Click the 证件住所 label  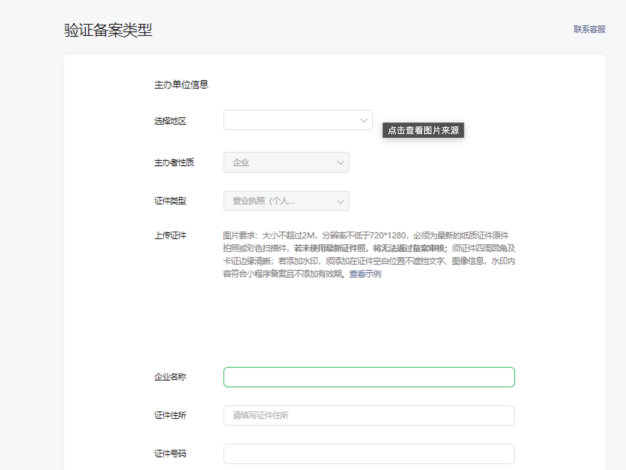[170, 415]
